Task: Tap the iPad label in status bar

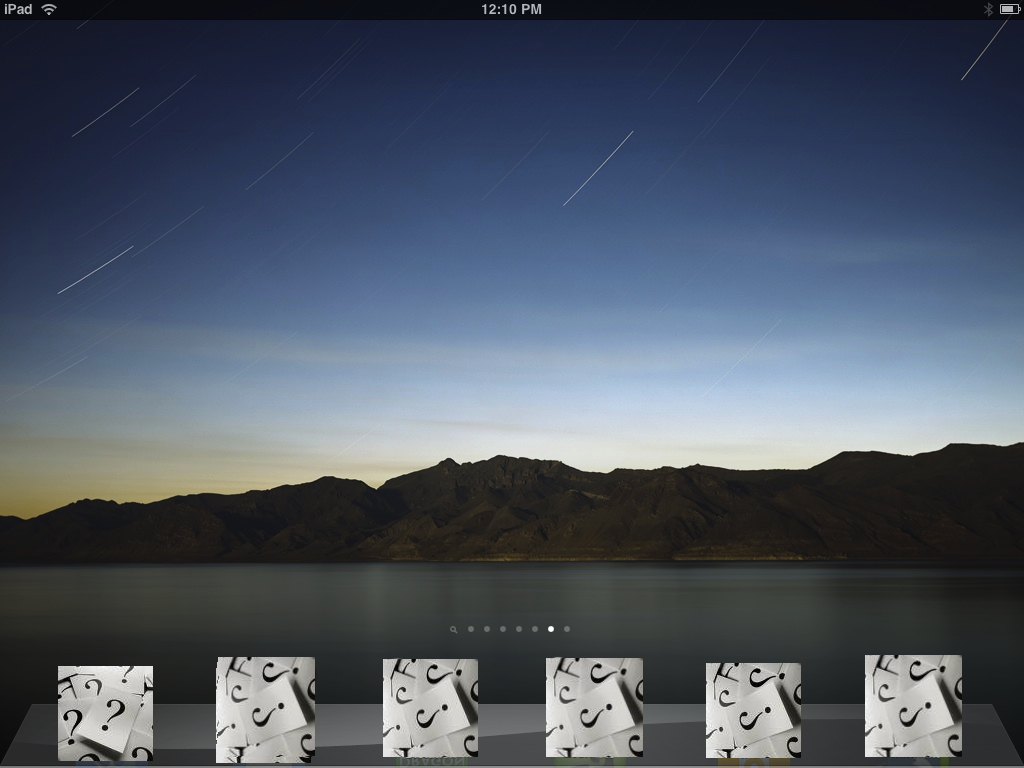Action: [18, 9]
